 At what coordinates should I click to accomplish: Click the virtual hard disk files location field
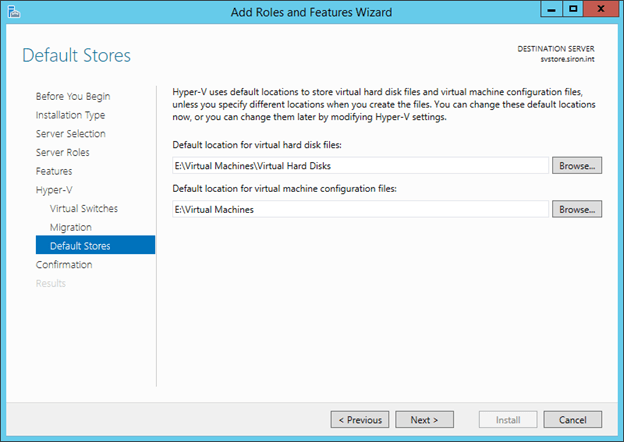pos(360,166)
